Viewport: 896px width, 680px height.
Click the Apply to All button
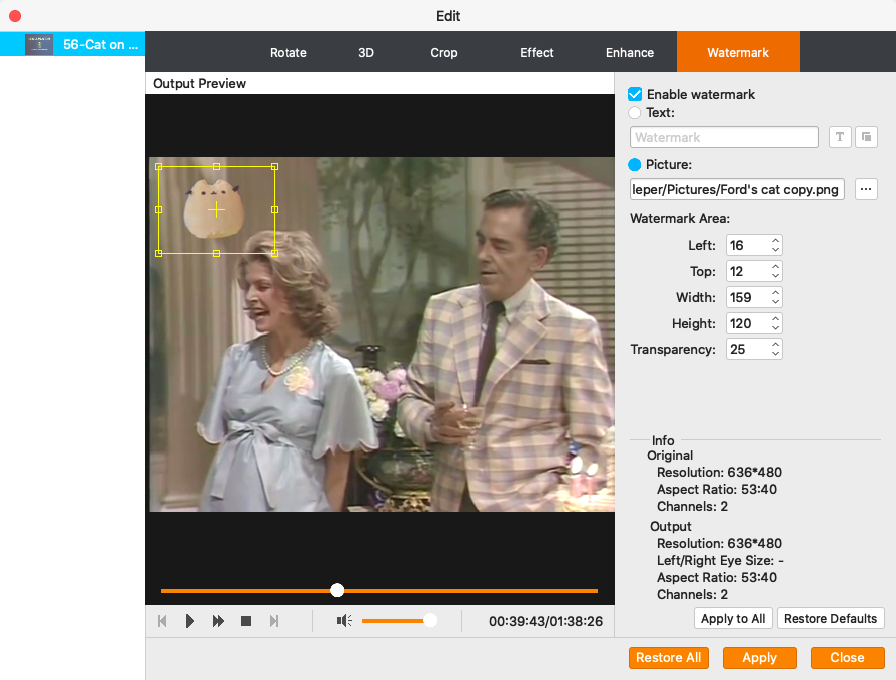tap(733, 618)
